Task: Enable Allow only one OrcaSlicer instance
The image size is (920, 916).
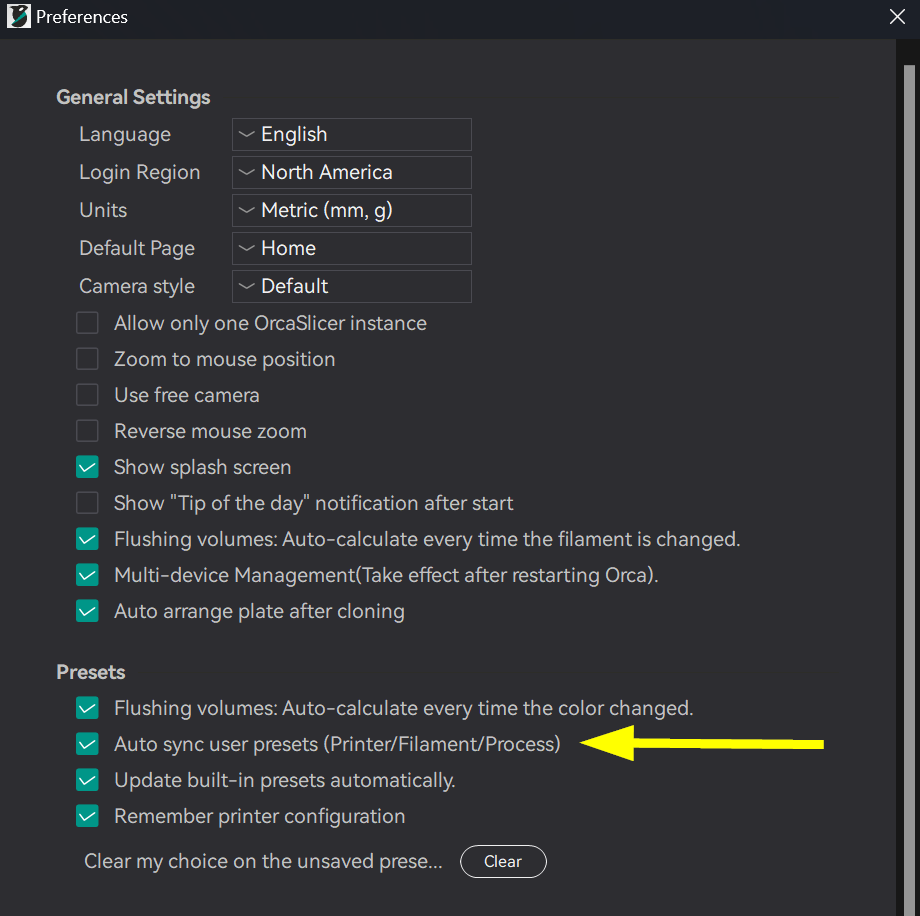Action: (x=87, y=323)
